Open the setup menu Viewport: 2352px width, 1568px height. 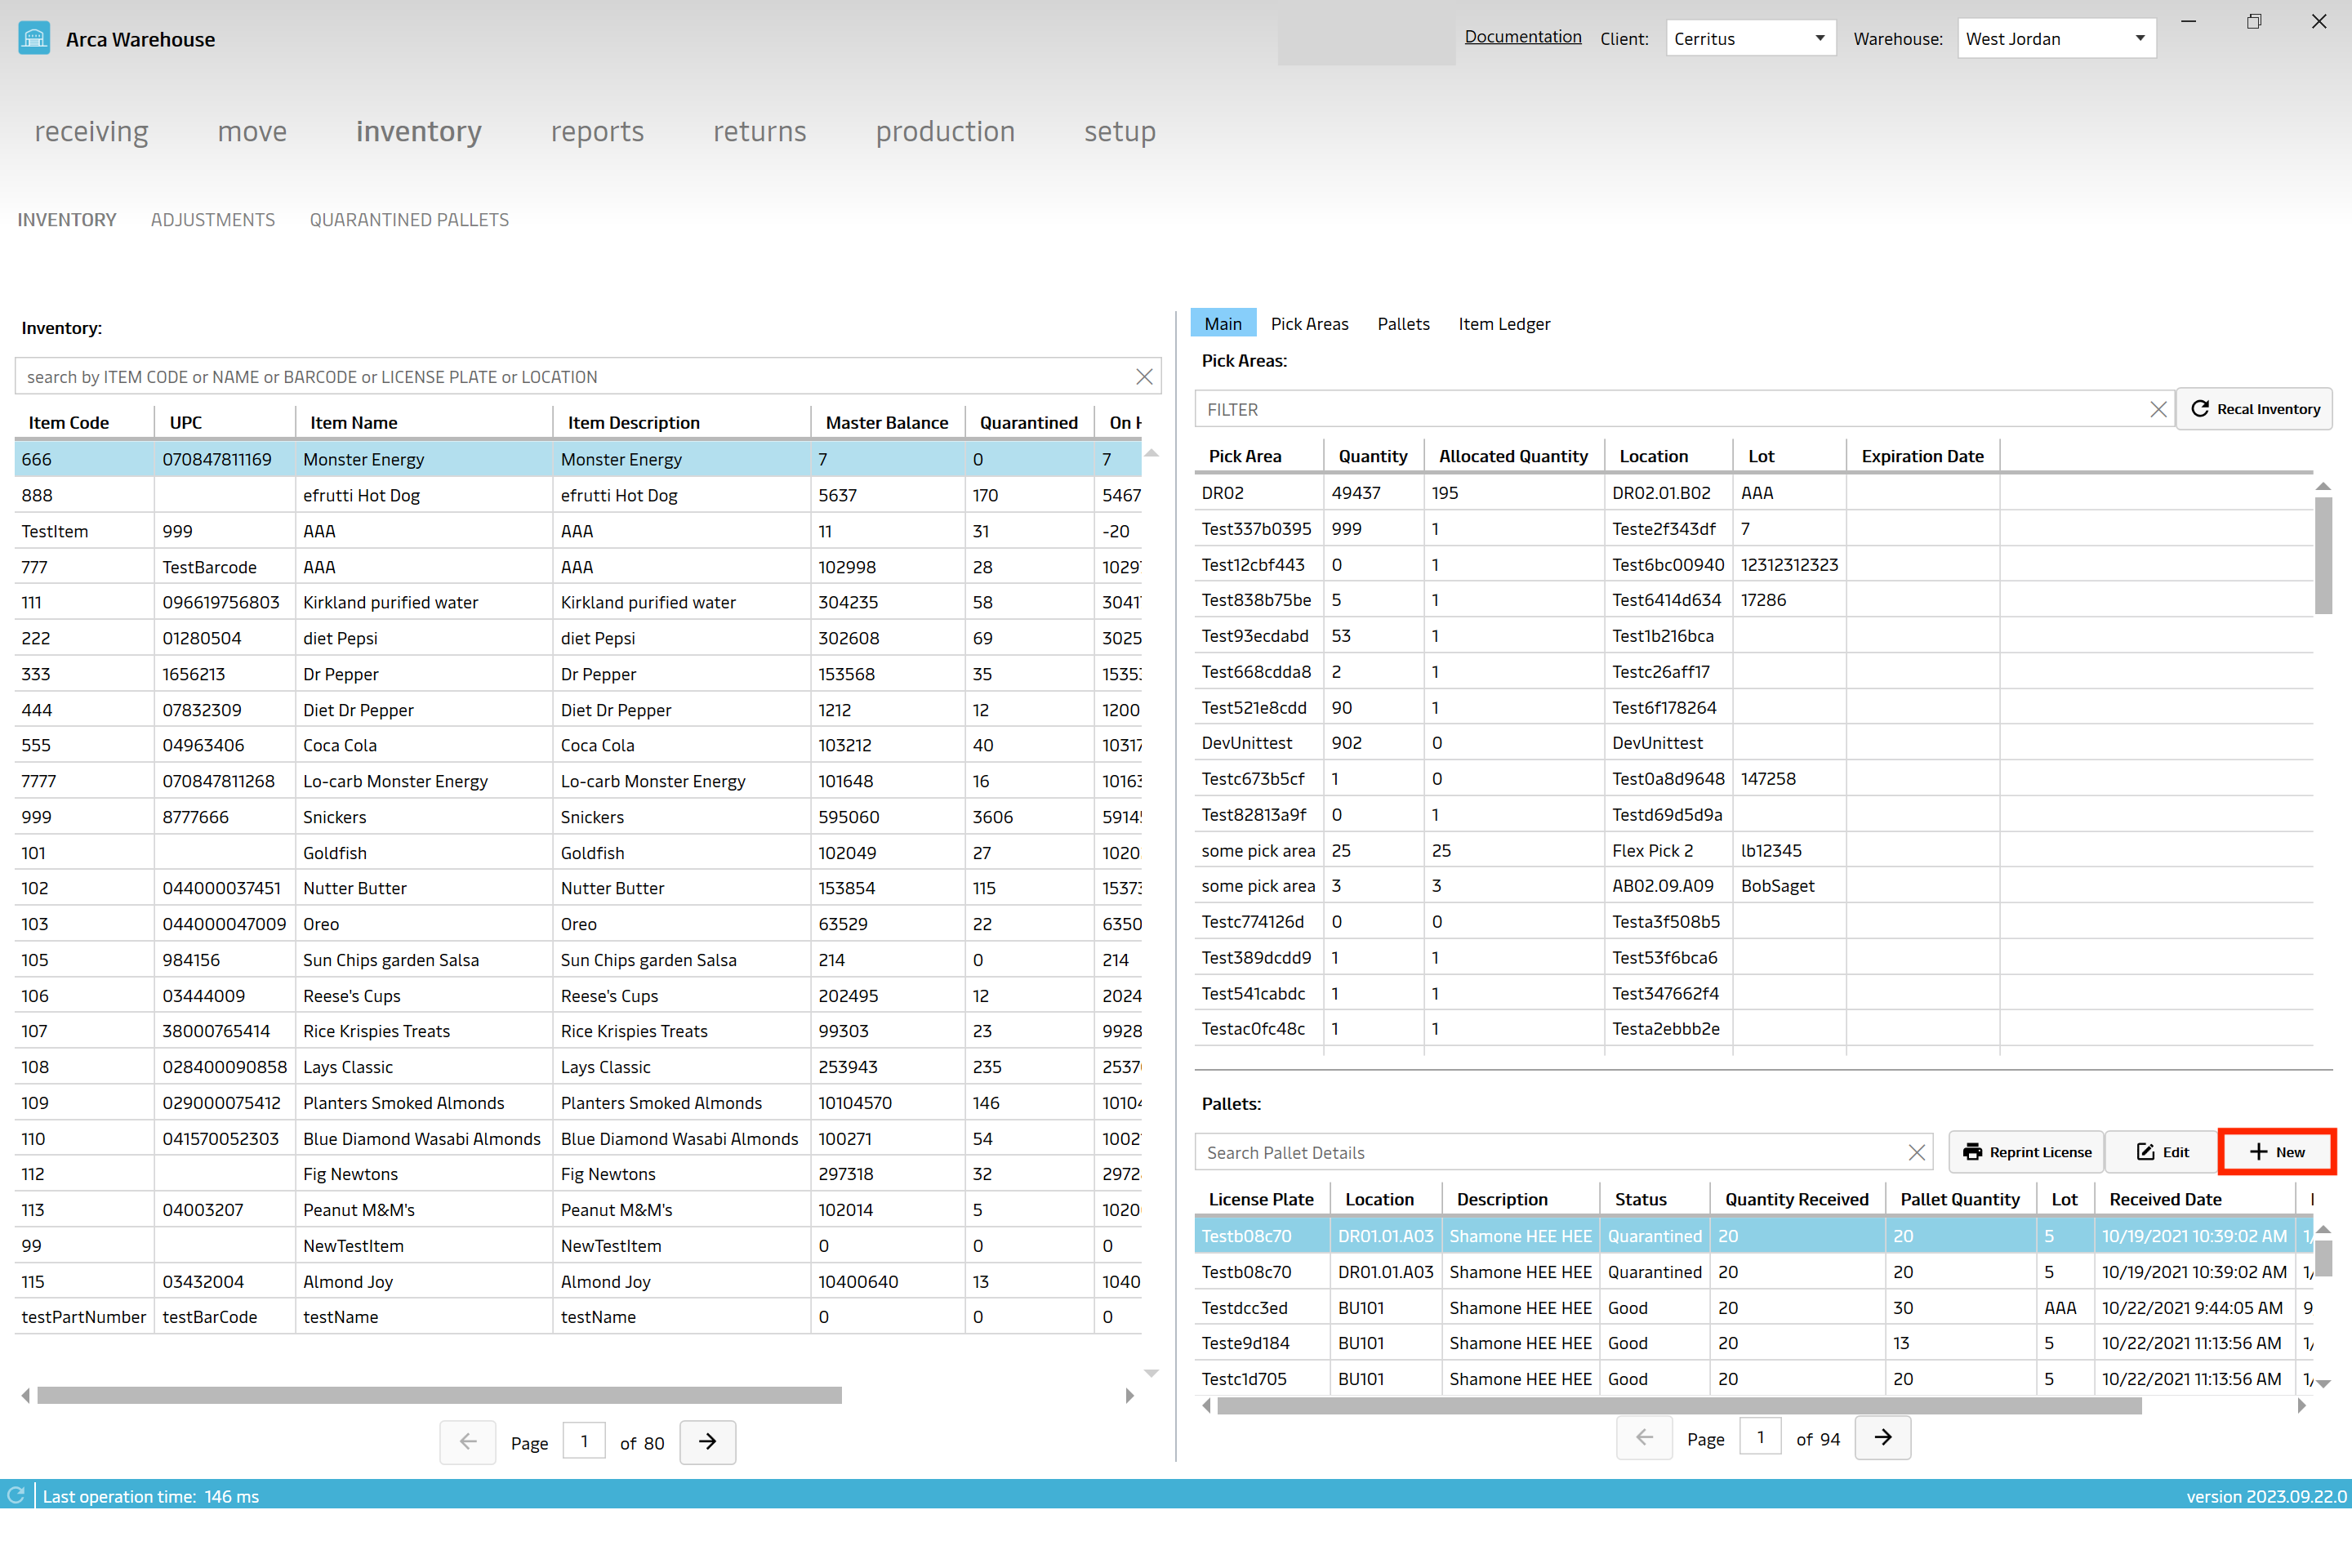pos(1120,131)
